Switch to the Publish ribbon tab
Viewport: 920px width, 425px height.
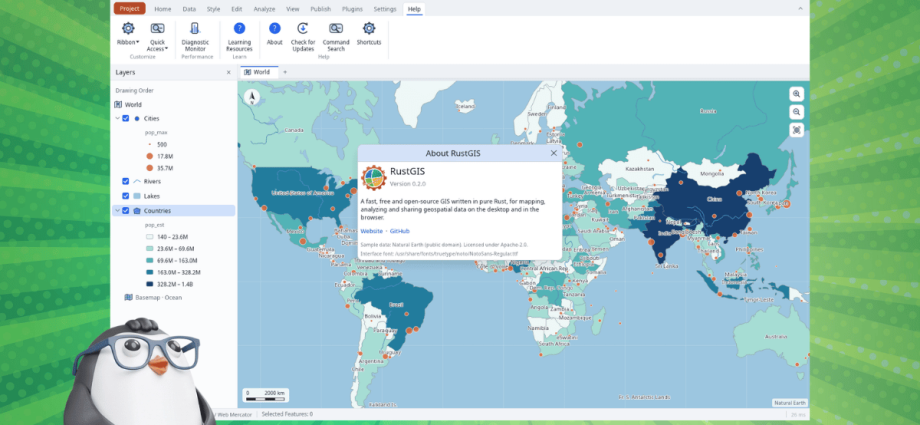[320, 9]
